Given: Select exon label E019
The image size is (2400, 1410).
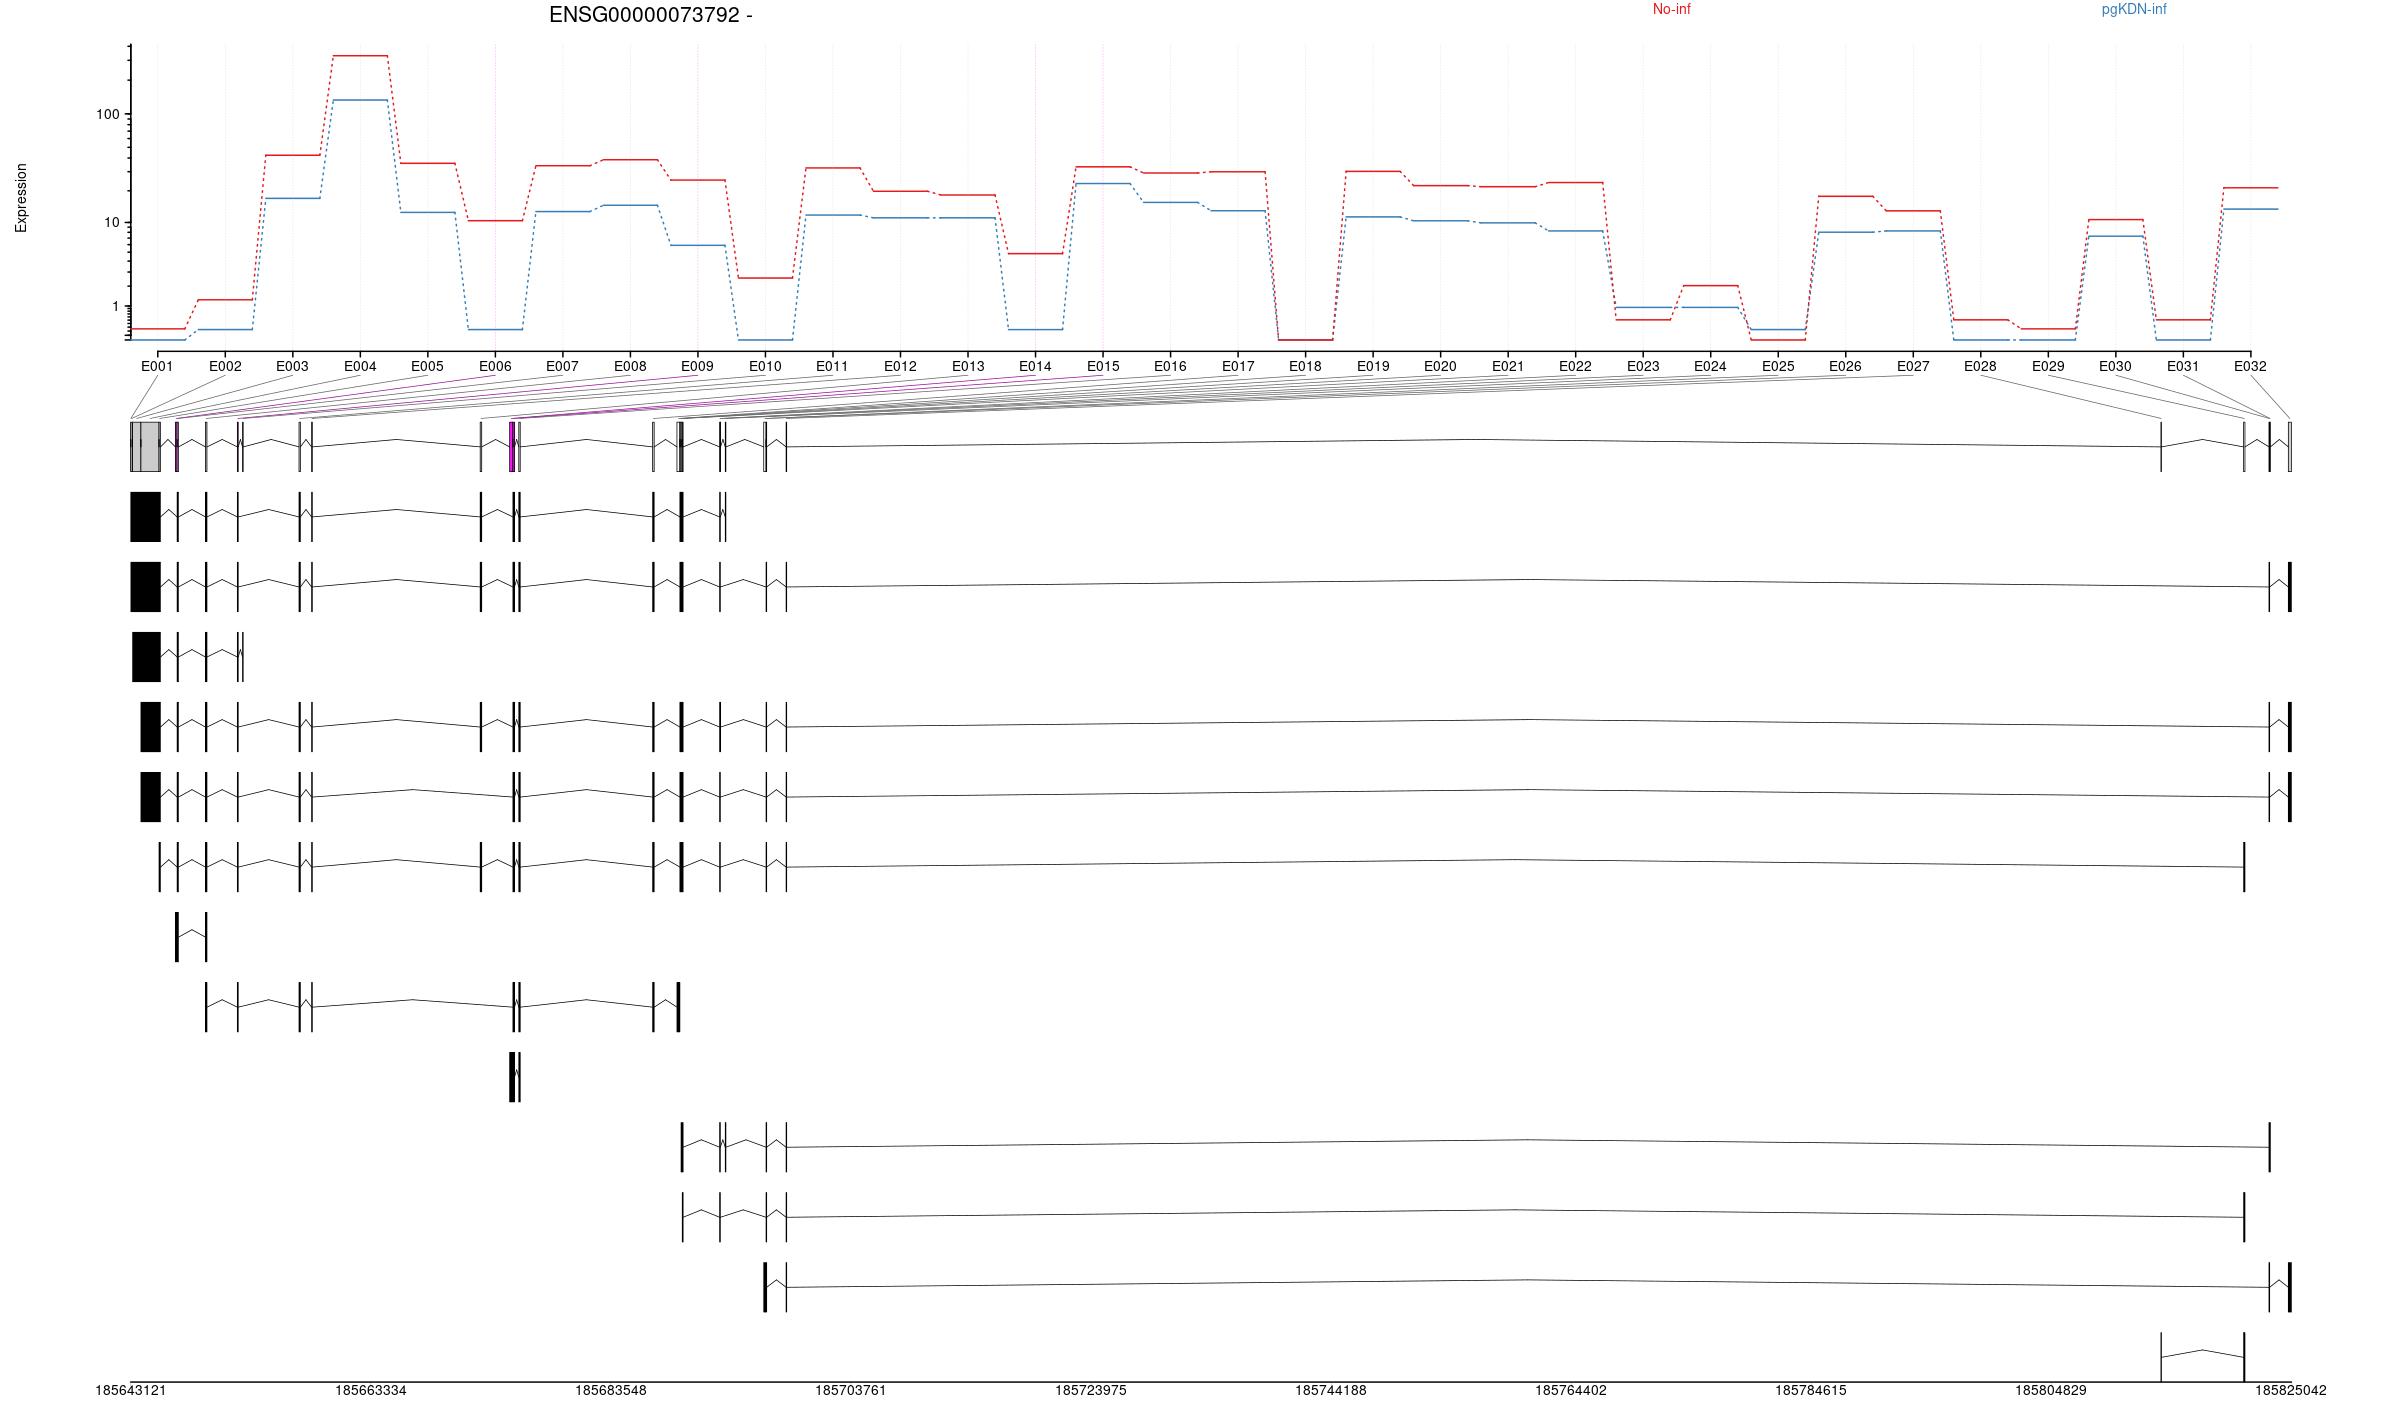Looking at the screenshot, I should (1373, 366).
